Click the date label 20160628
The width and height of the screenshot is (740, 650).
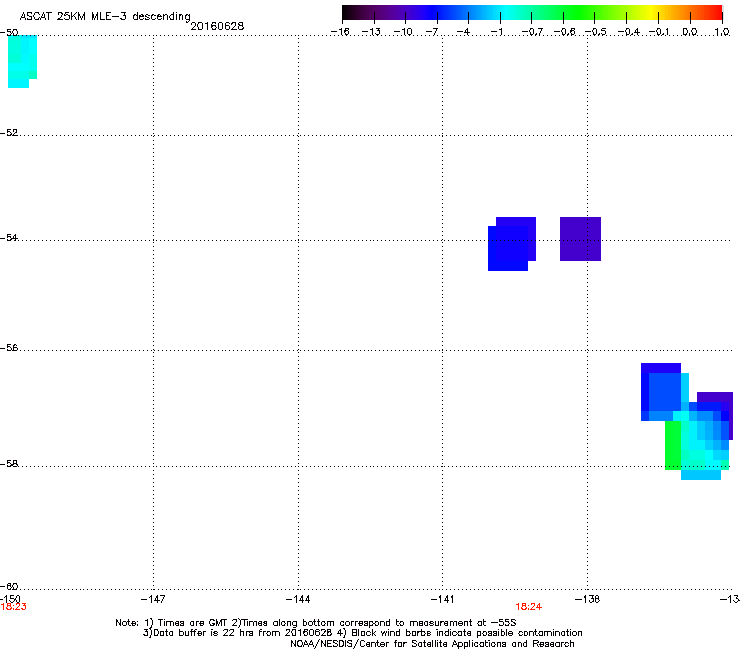coord(217,26)
